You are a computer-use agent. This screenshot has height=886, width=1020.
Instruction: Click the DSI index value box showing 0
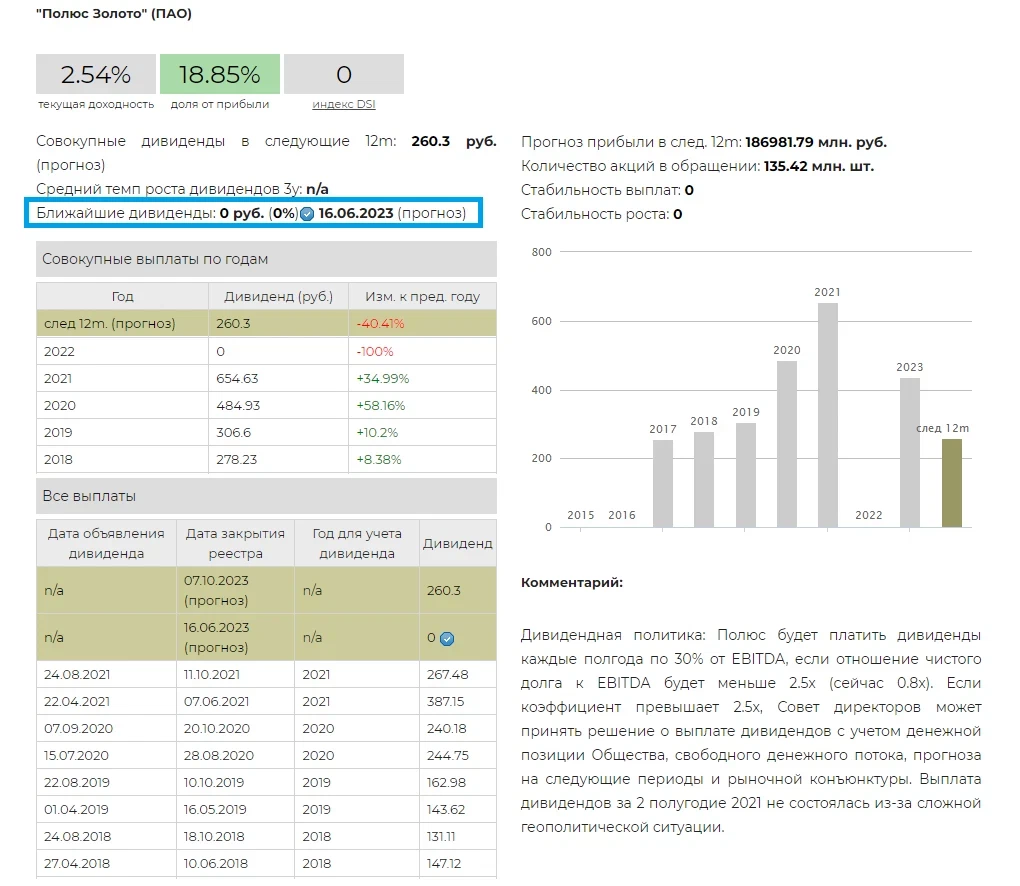coord(343,75)
